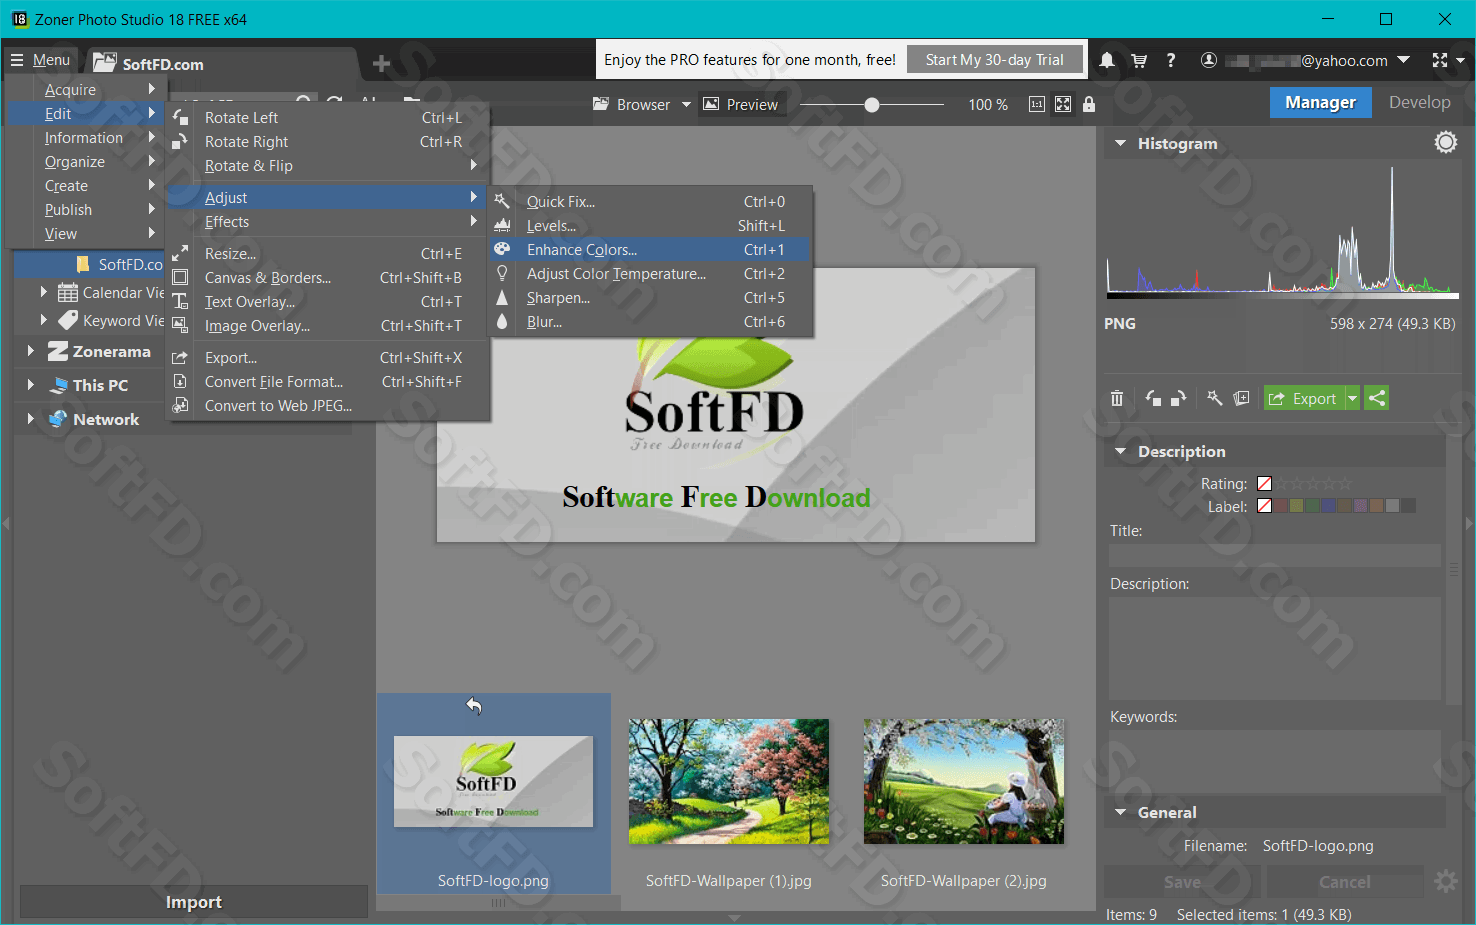Select Text Overlay from Edit submenu

pos(328,302)
